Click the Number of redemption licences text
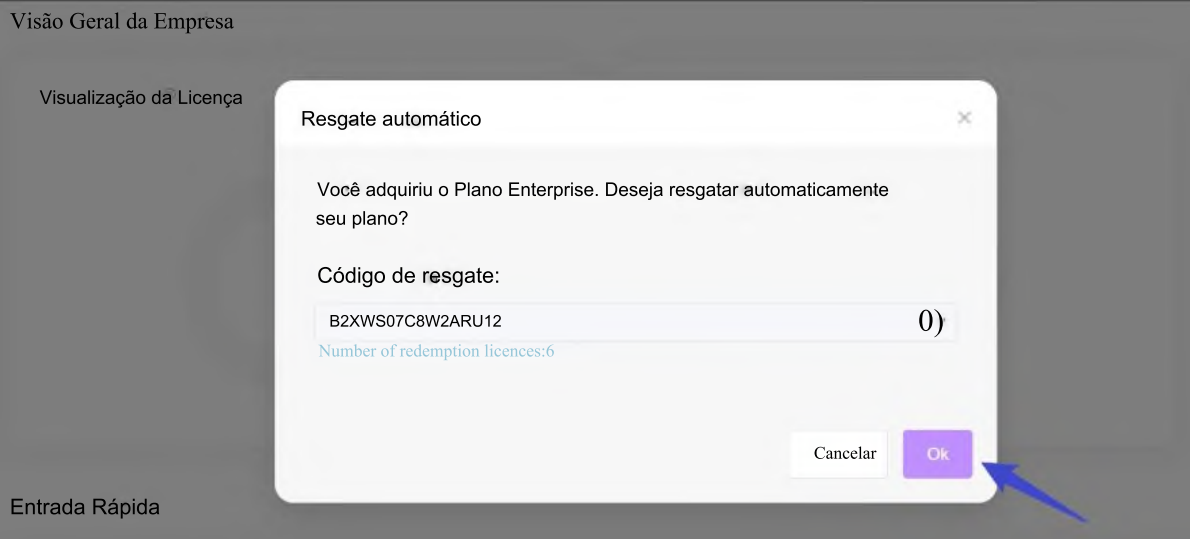This screenshot has height=539, width=1190. [x=436, y=352]
